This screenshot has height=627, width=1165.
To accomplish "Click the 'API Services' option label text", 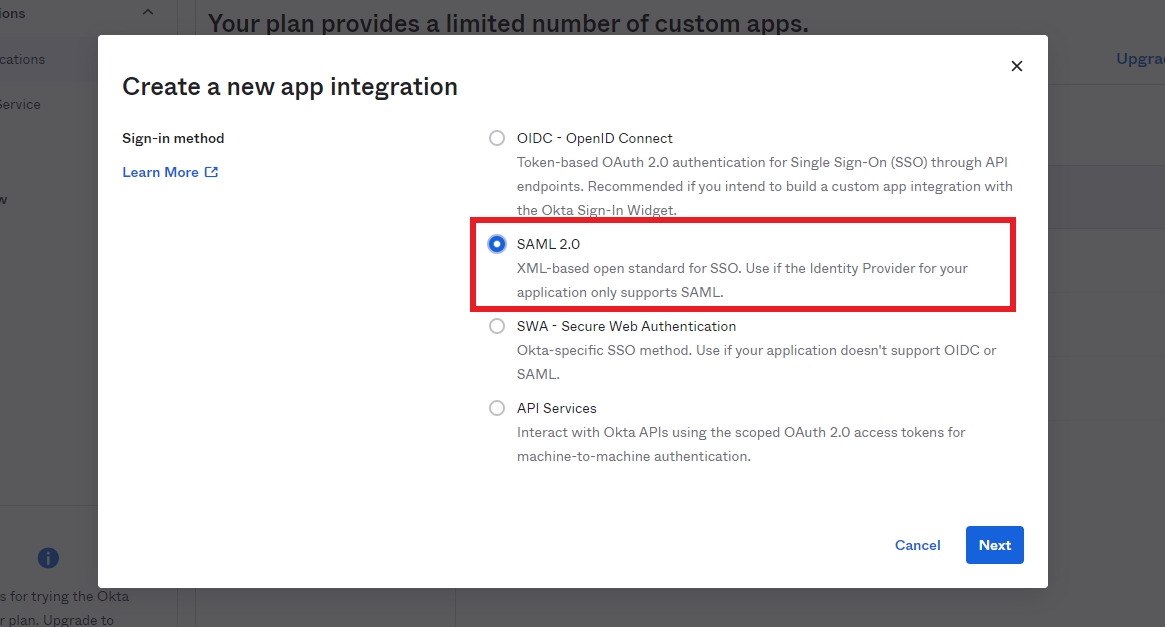I will click(x=556, y=408).
